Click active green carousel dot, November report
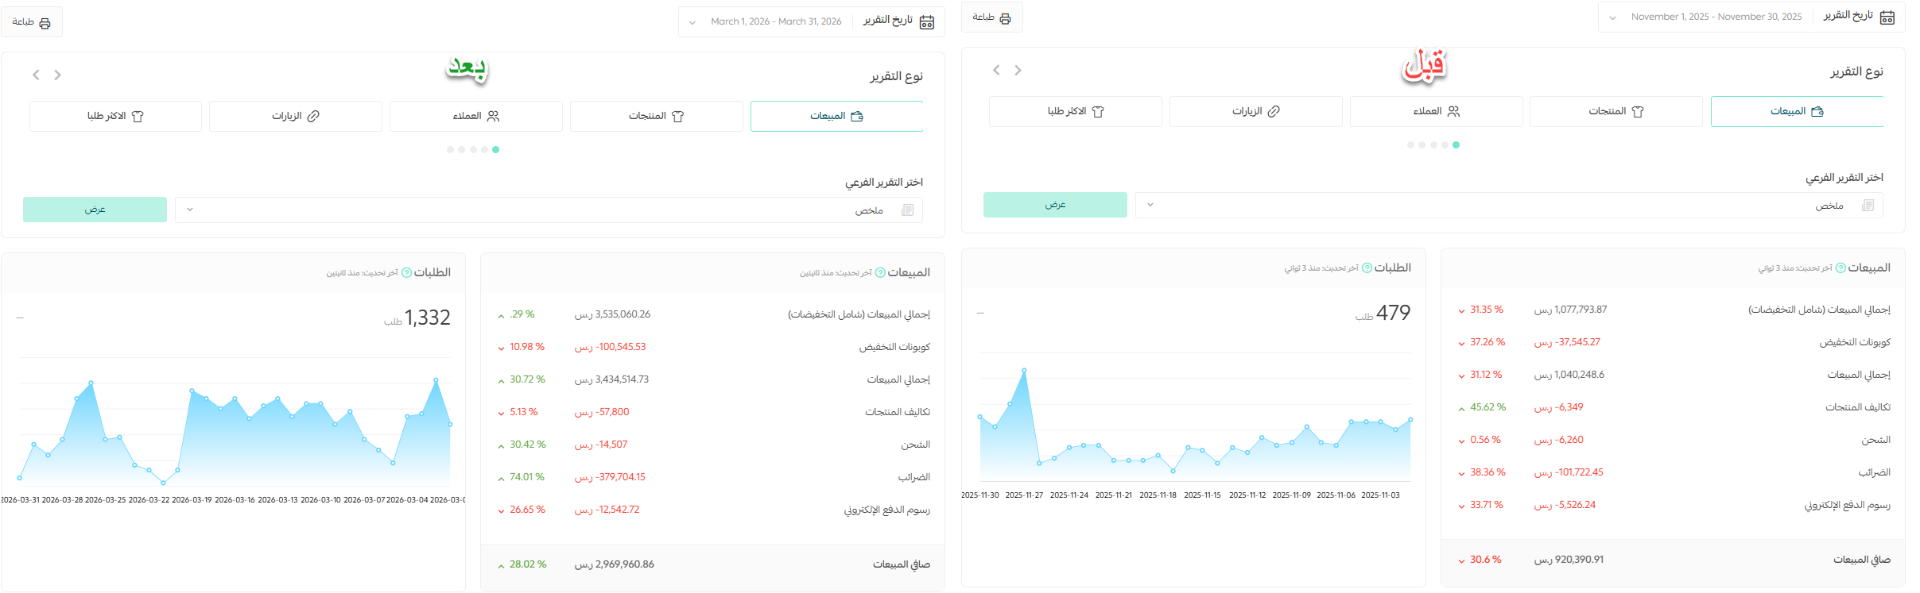This screenshot has height=593, width=1920. [x=1456, y=145]
